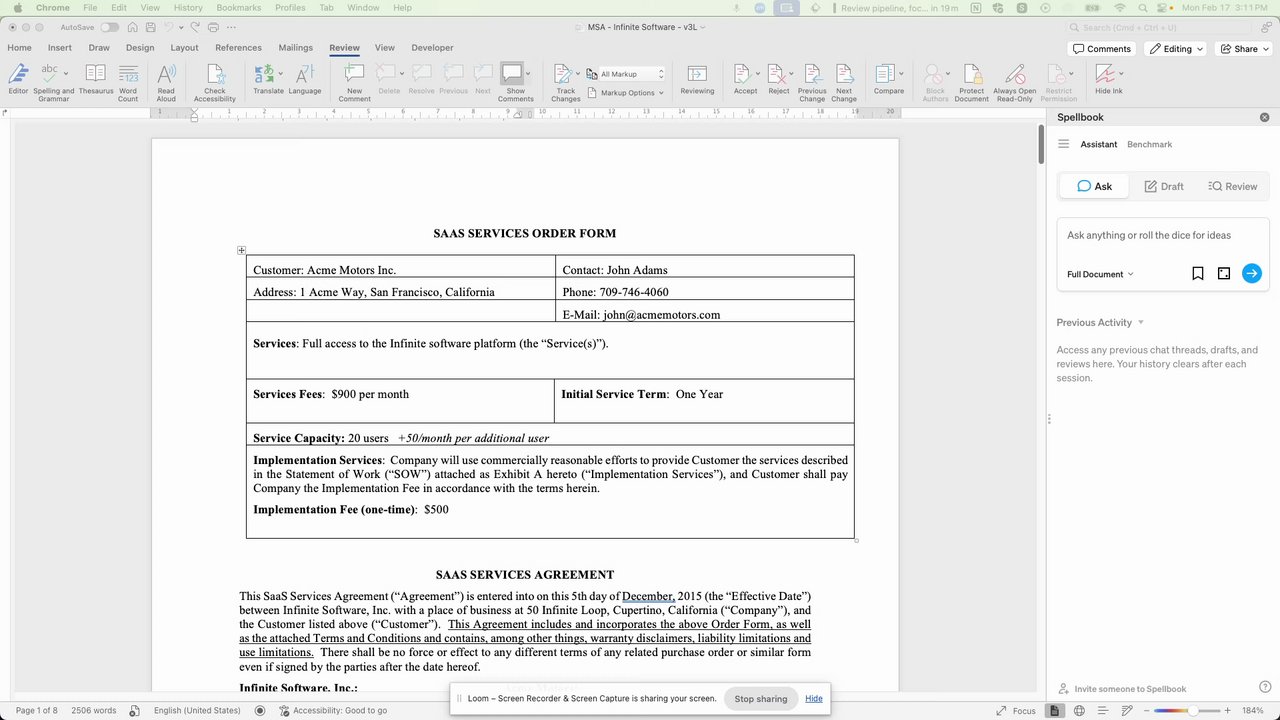Insert a New Comment

pos(354,82)
